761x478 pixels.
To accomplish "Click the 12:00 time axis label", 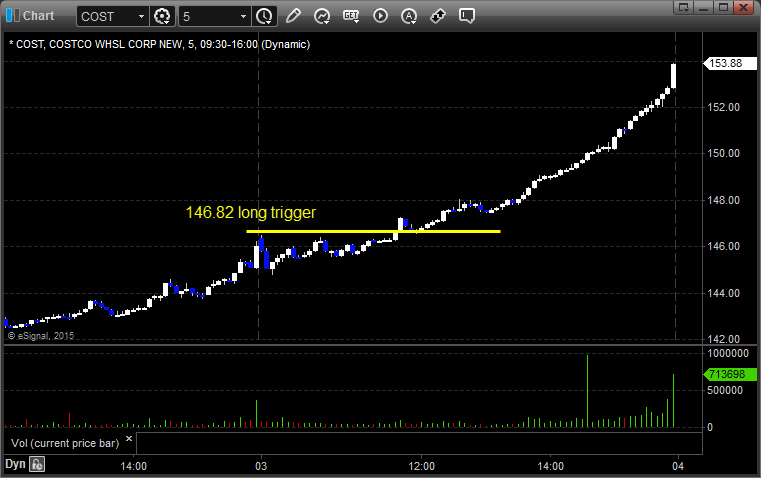I will coord(421,466).
